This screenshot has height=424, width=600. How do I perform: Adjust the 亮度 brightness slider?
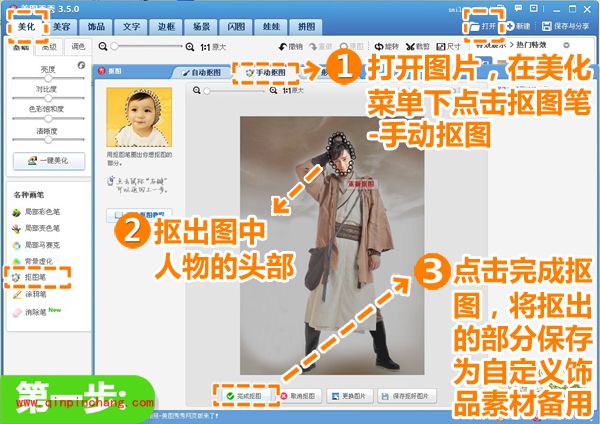tap(48, 78)
